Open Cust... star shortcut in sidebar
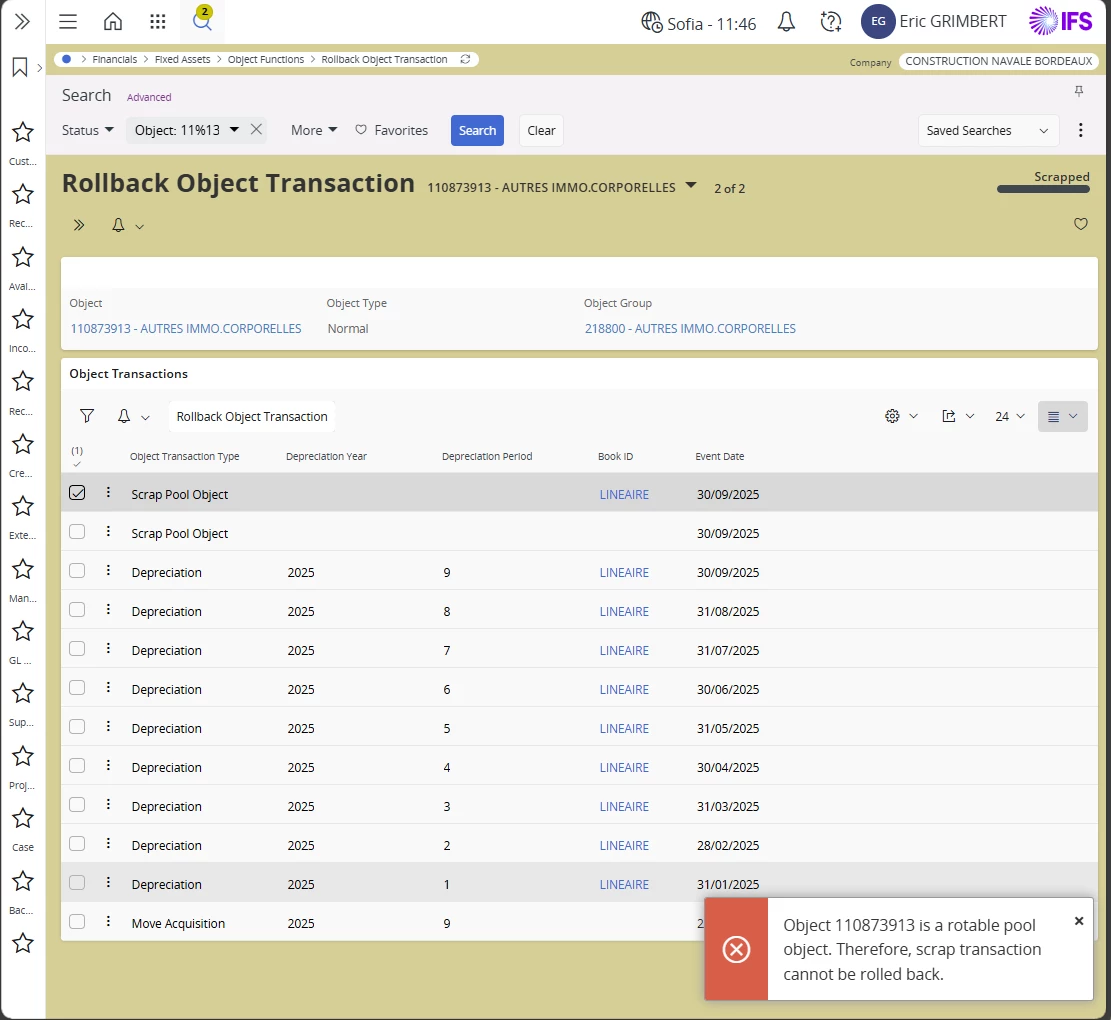This screenshot has width=1111, height=1020. [x=23, y=132]
